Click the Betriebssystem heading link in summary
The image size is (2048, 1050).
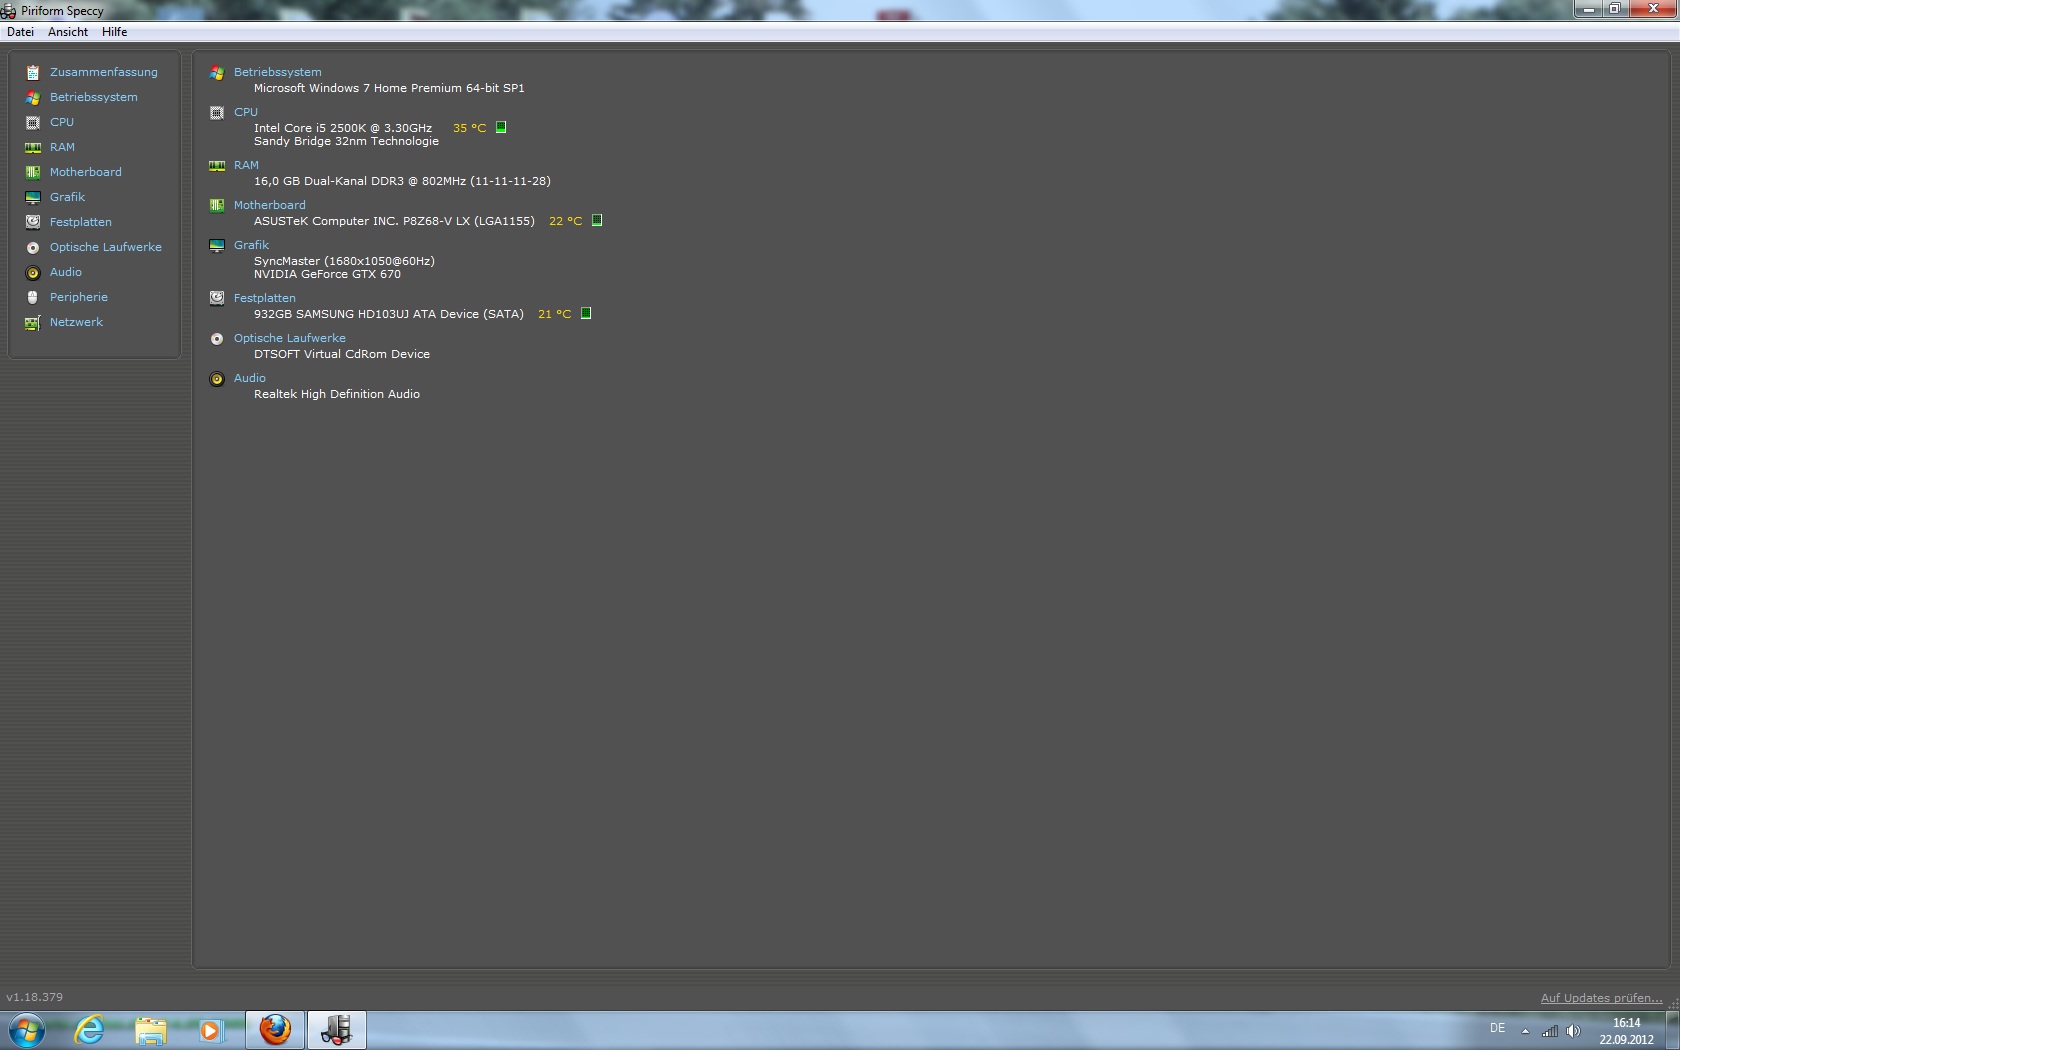278,72
